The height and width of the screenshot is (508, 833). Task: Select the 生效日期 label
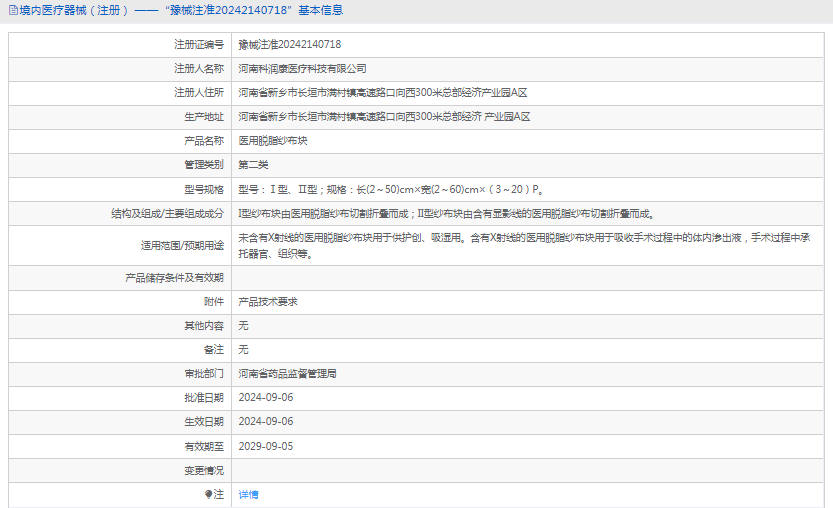204,422
